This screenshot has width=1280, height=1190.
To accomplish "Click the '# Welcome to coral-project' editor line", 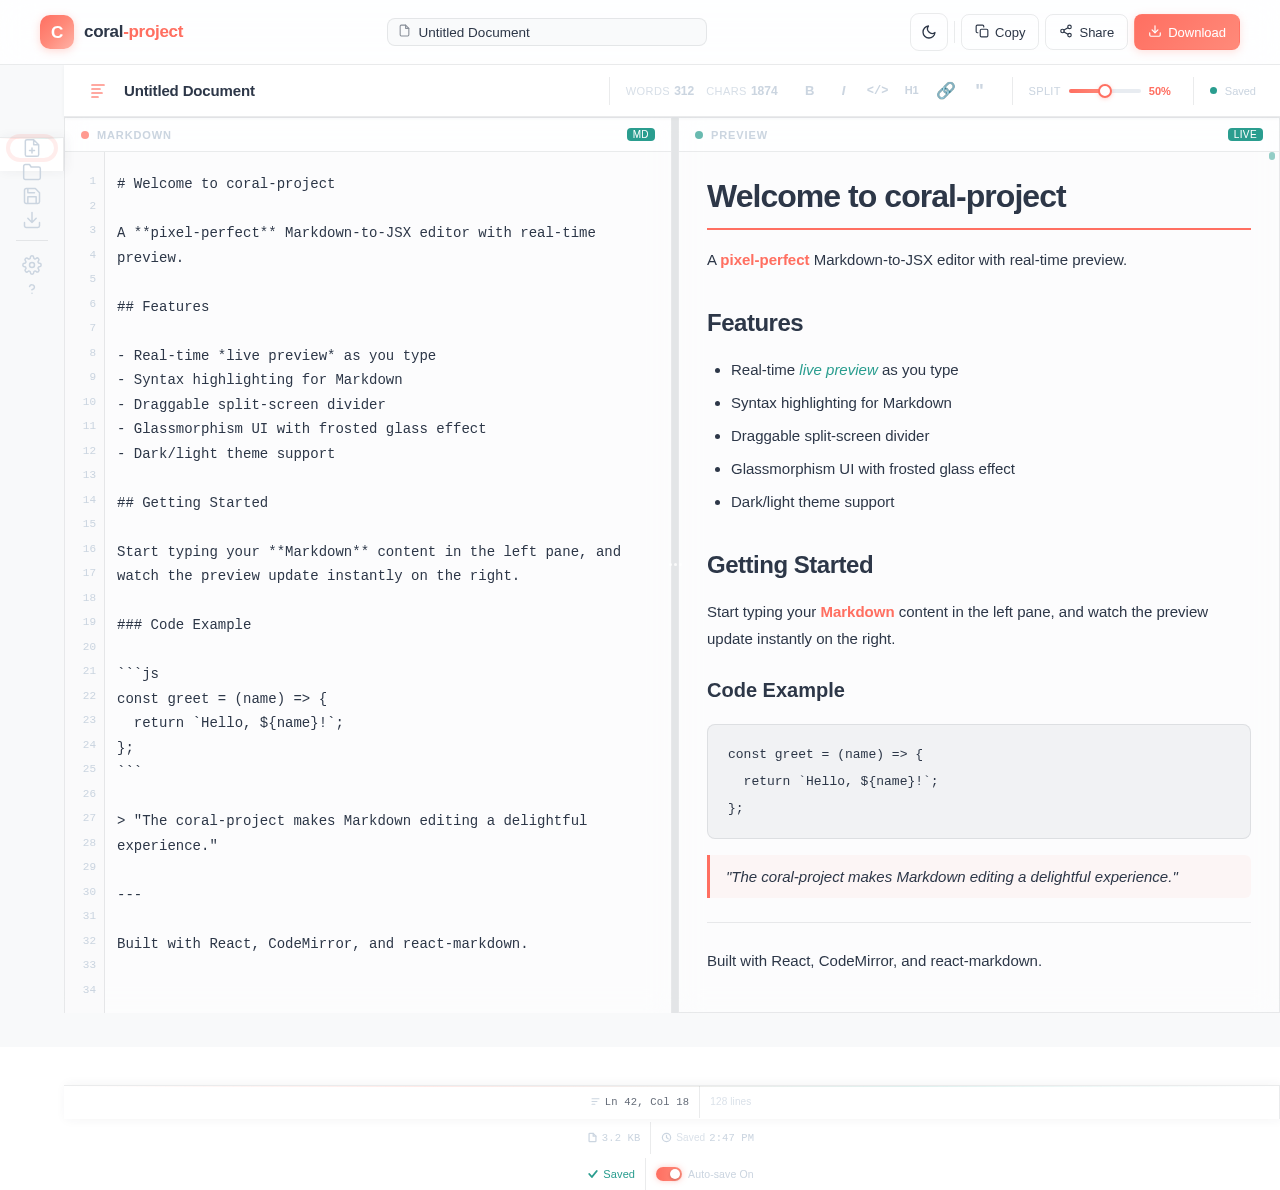I will pos(226,184).
